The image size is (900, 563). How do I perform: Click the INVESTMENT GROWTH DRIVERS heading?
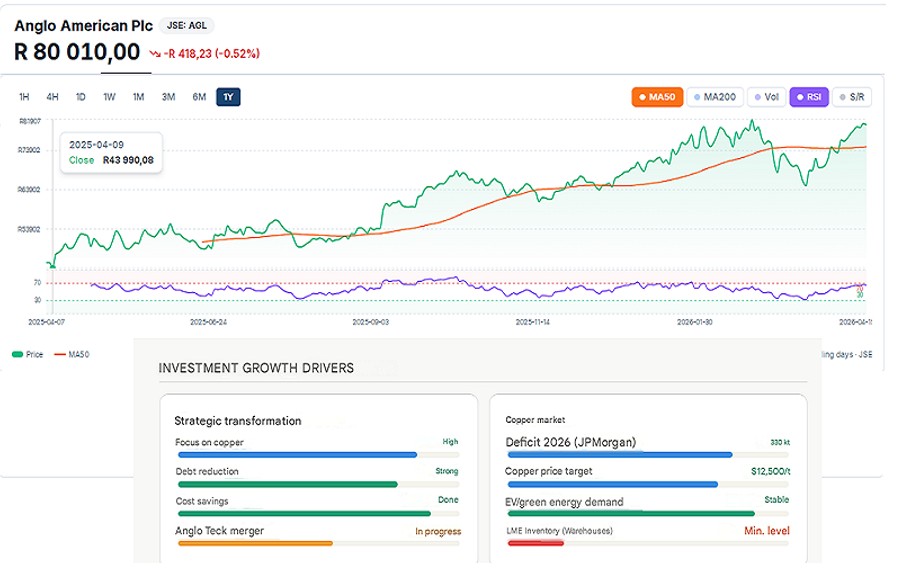(256, 368)
